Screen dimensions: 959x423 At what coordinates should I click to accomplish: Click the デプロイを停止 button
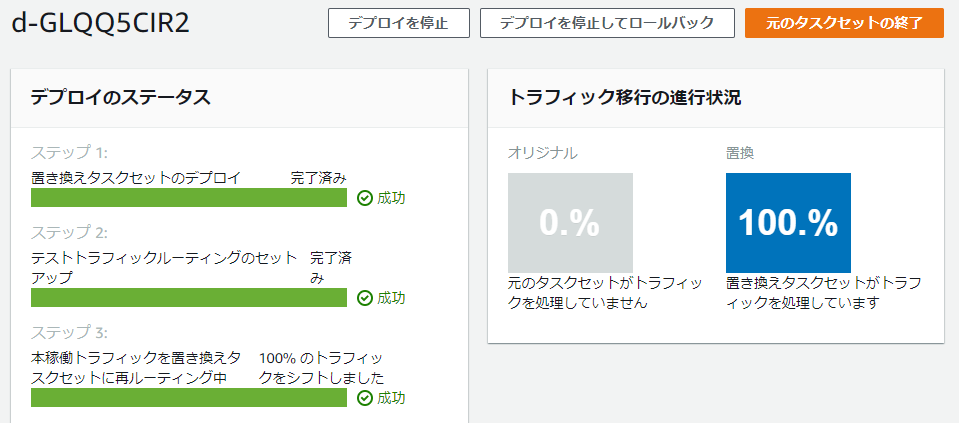tap(398, 23)
